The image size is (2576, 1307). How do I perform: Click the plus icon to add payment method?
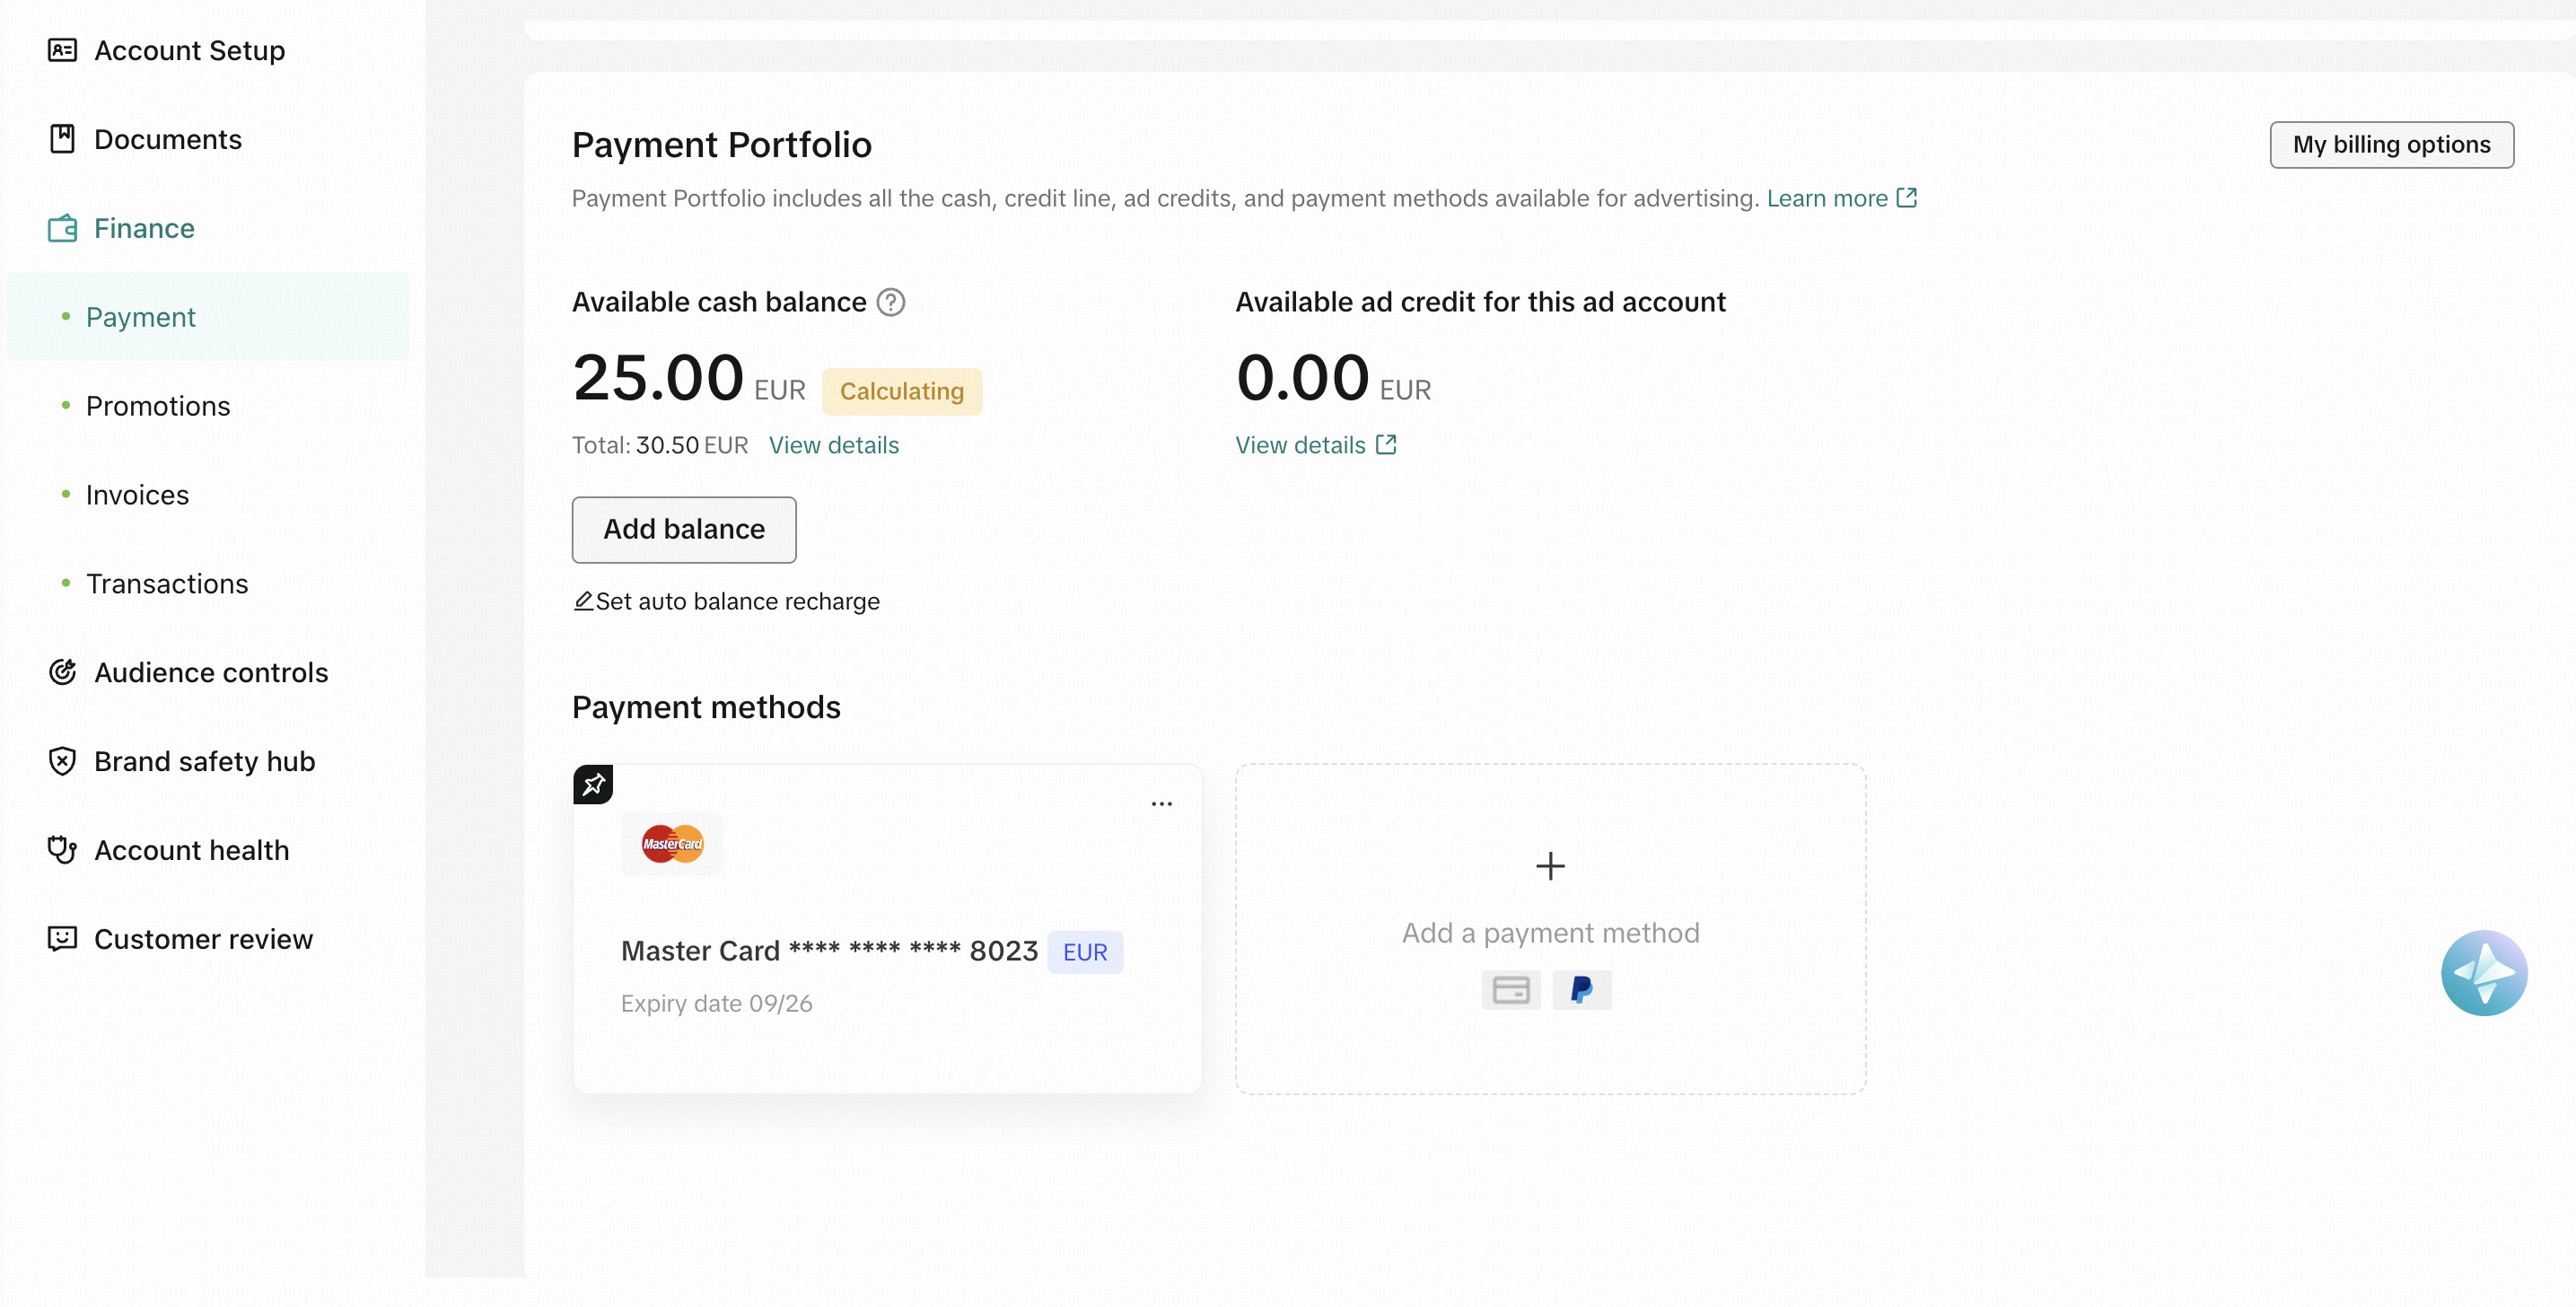(1550, 866)
